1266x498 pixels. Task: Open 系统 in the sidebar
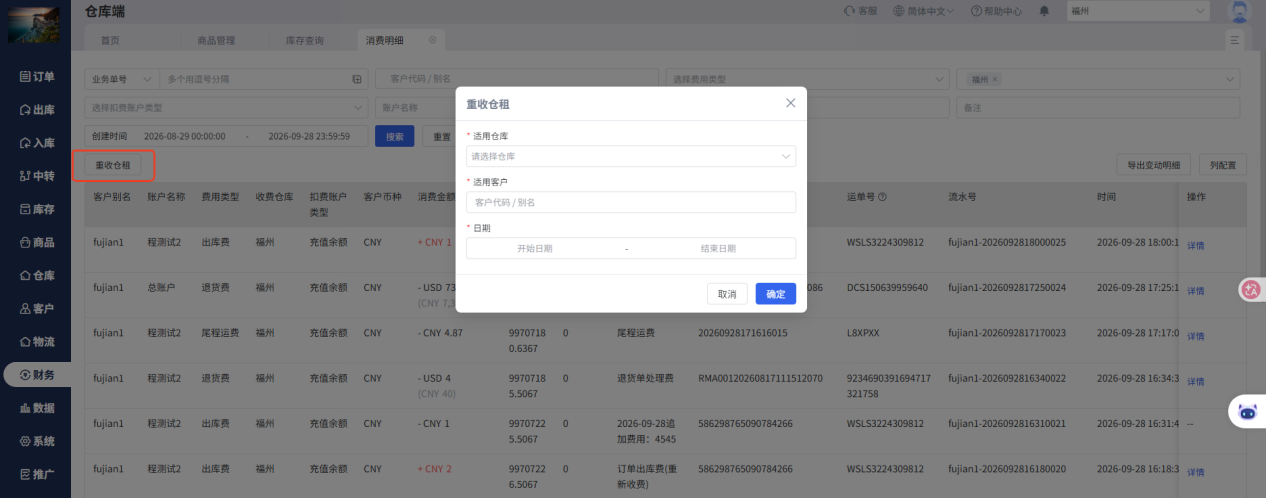pos(36,441)
